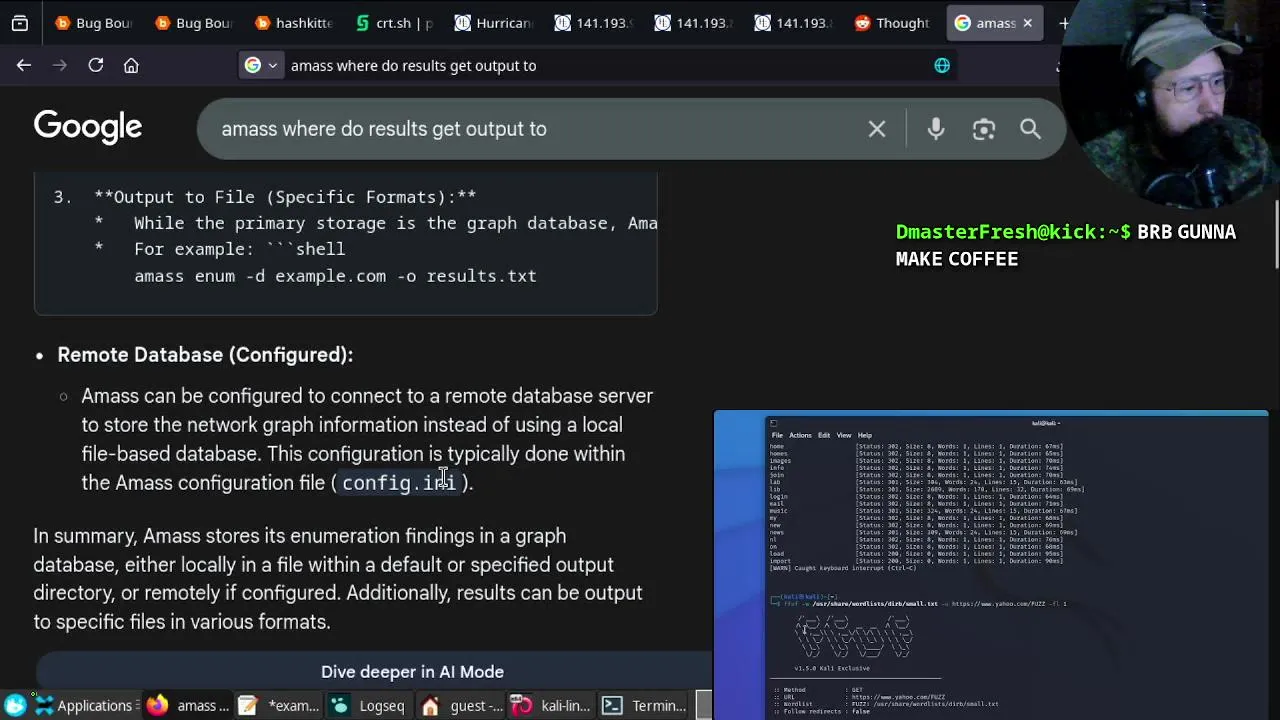Click the Google logo
Screen dimensions: 1280x720
pyautogui.click(x=88, y=127)
